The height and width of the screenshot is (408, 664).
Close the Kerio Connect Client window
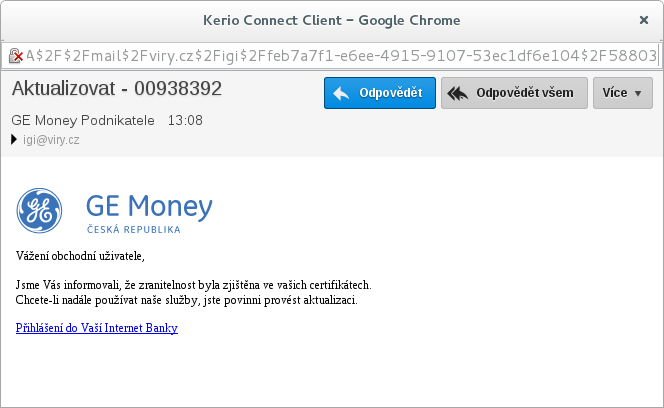(644, 20)
